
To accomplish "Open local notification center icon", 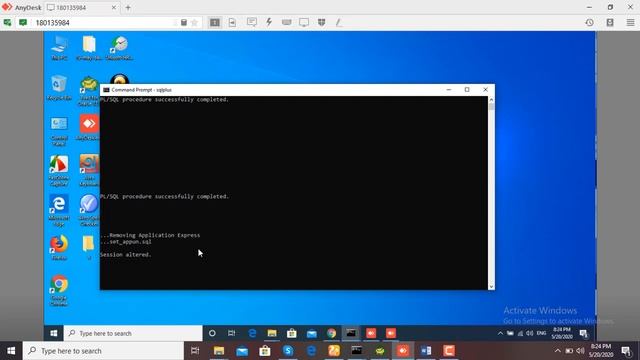I will click(626, 351).
